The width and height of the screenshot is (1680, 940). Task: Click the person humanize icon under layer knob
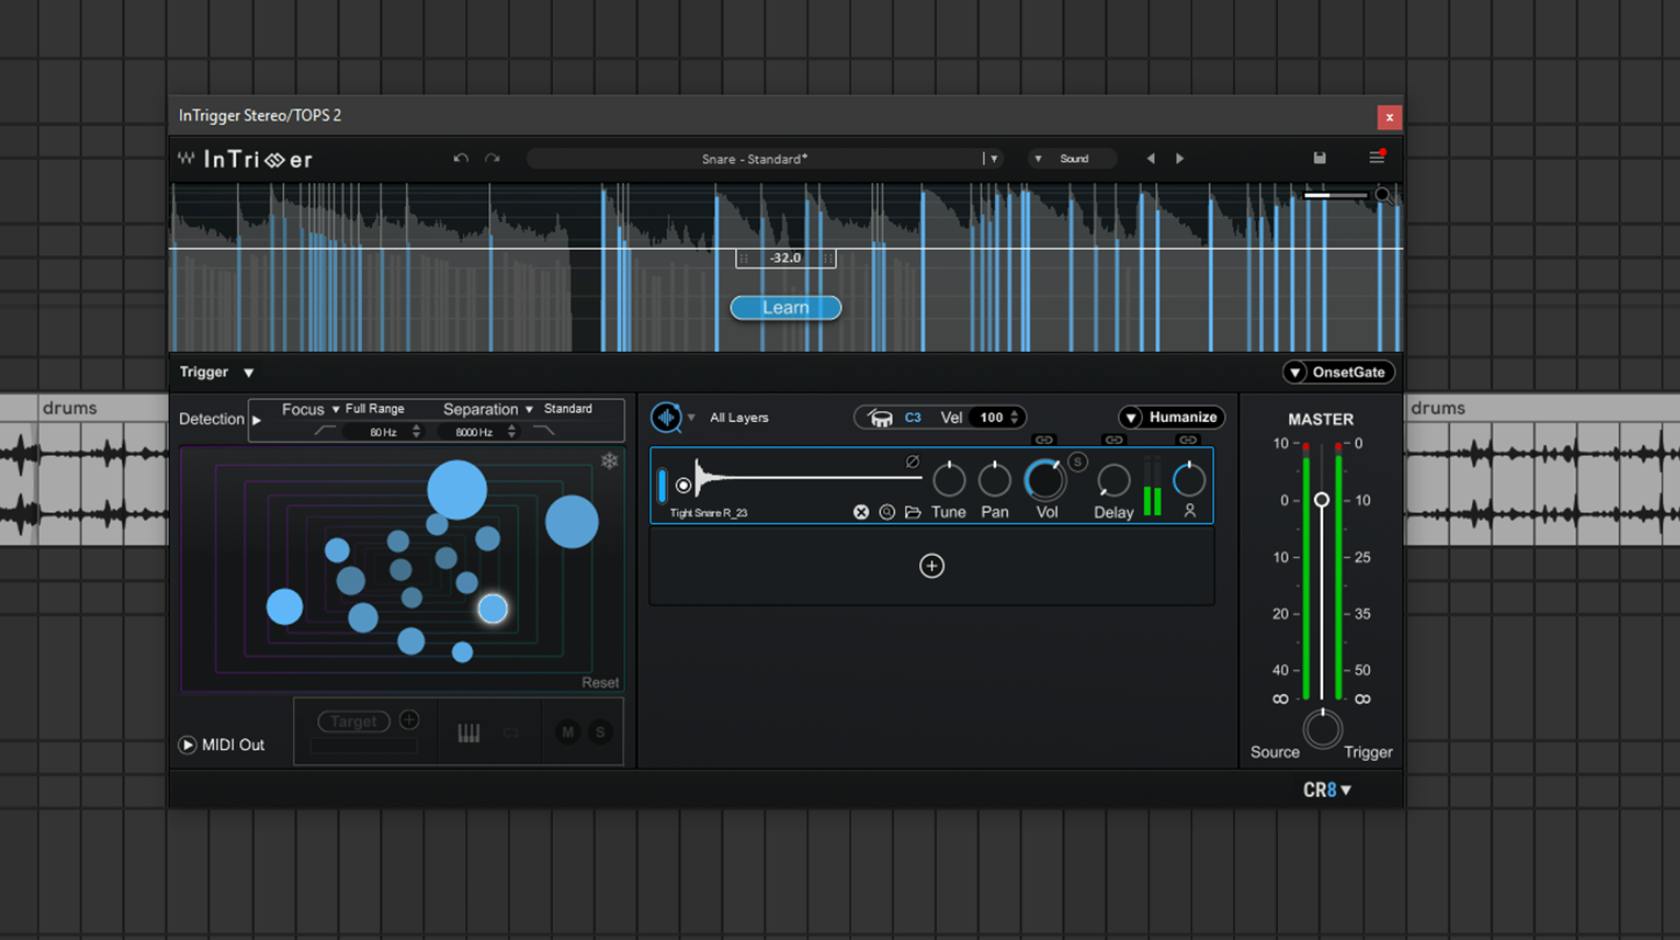pyautogui.click(x=1190, y=511)
